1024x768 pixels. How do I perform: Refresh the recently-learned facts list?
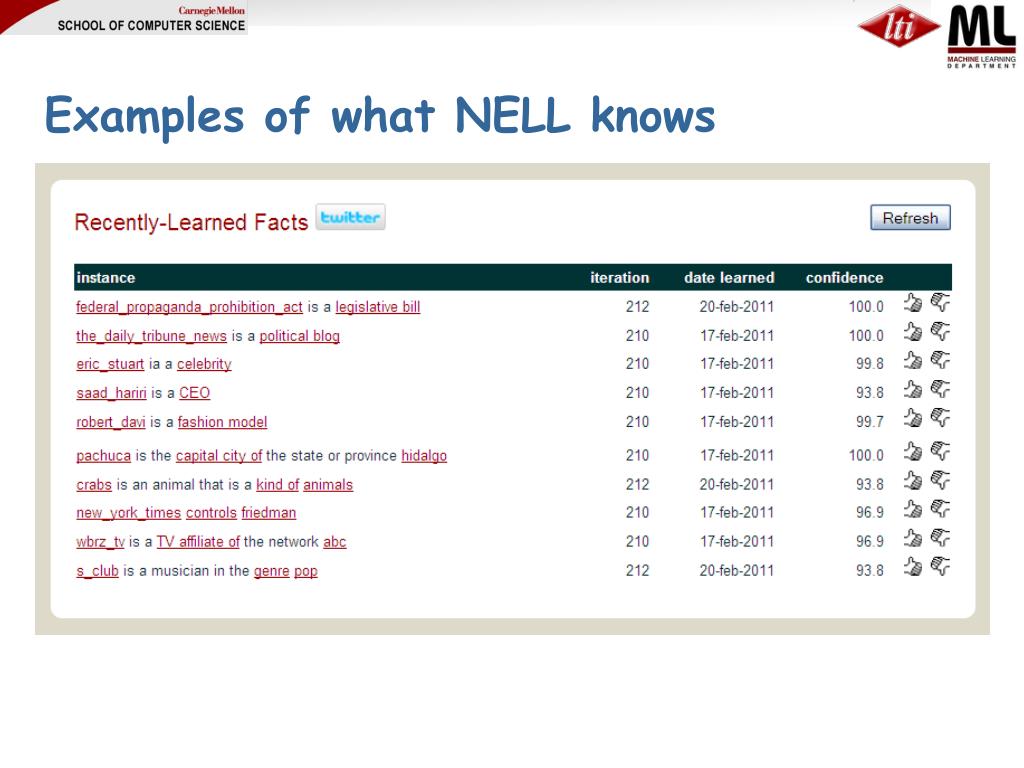pos(910,218)
